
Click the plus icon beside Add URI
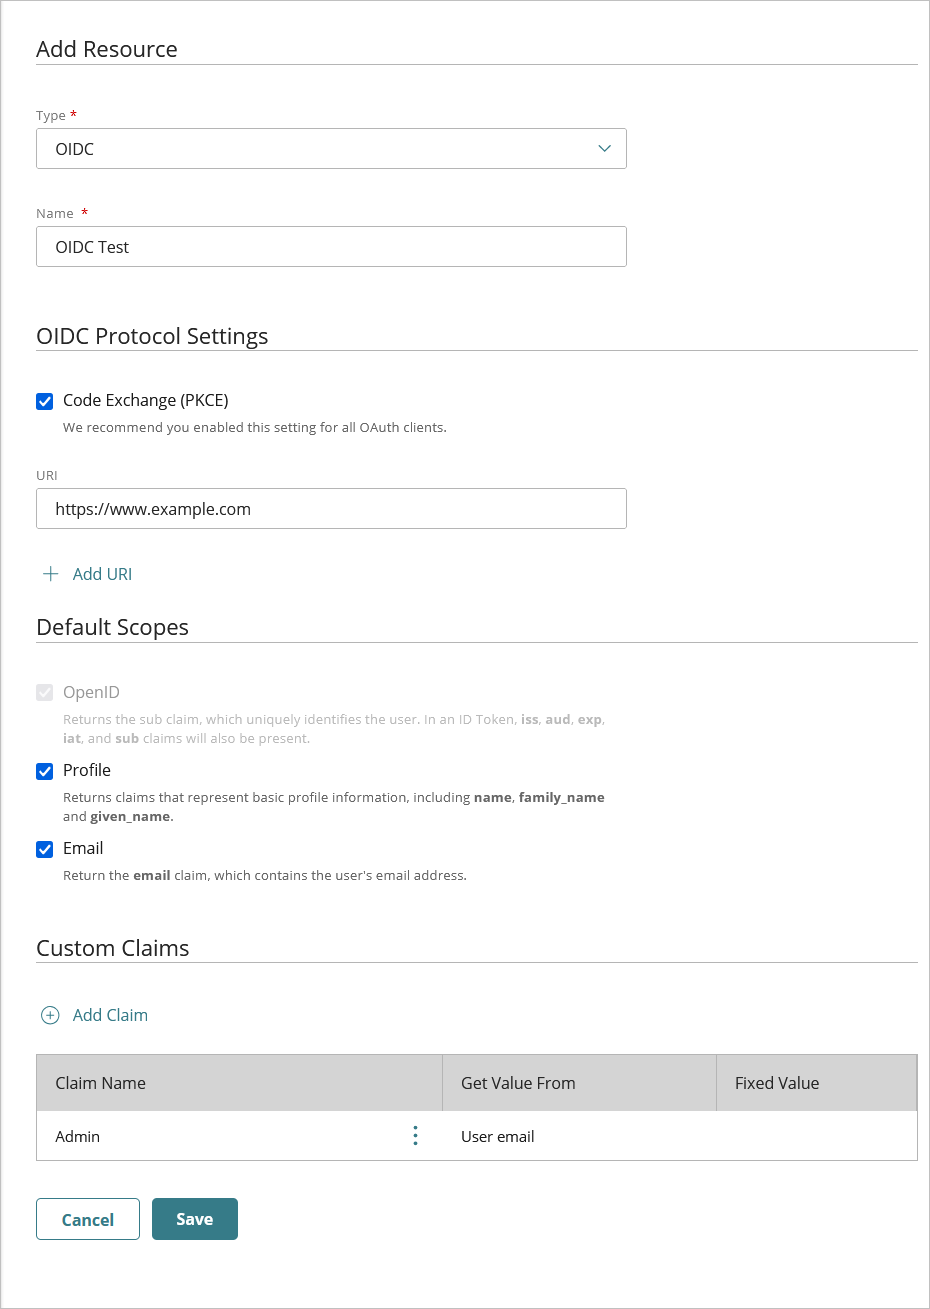click(50, 574)
